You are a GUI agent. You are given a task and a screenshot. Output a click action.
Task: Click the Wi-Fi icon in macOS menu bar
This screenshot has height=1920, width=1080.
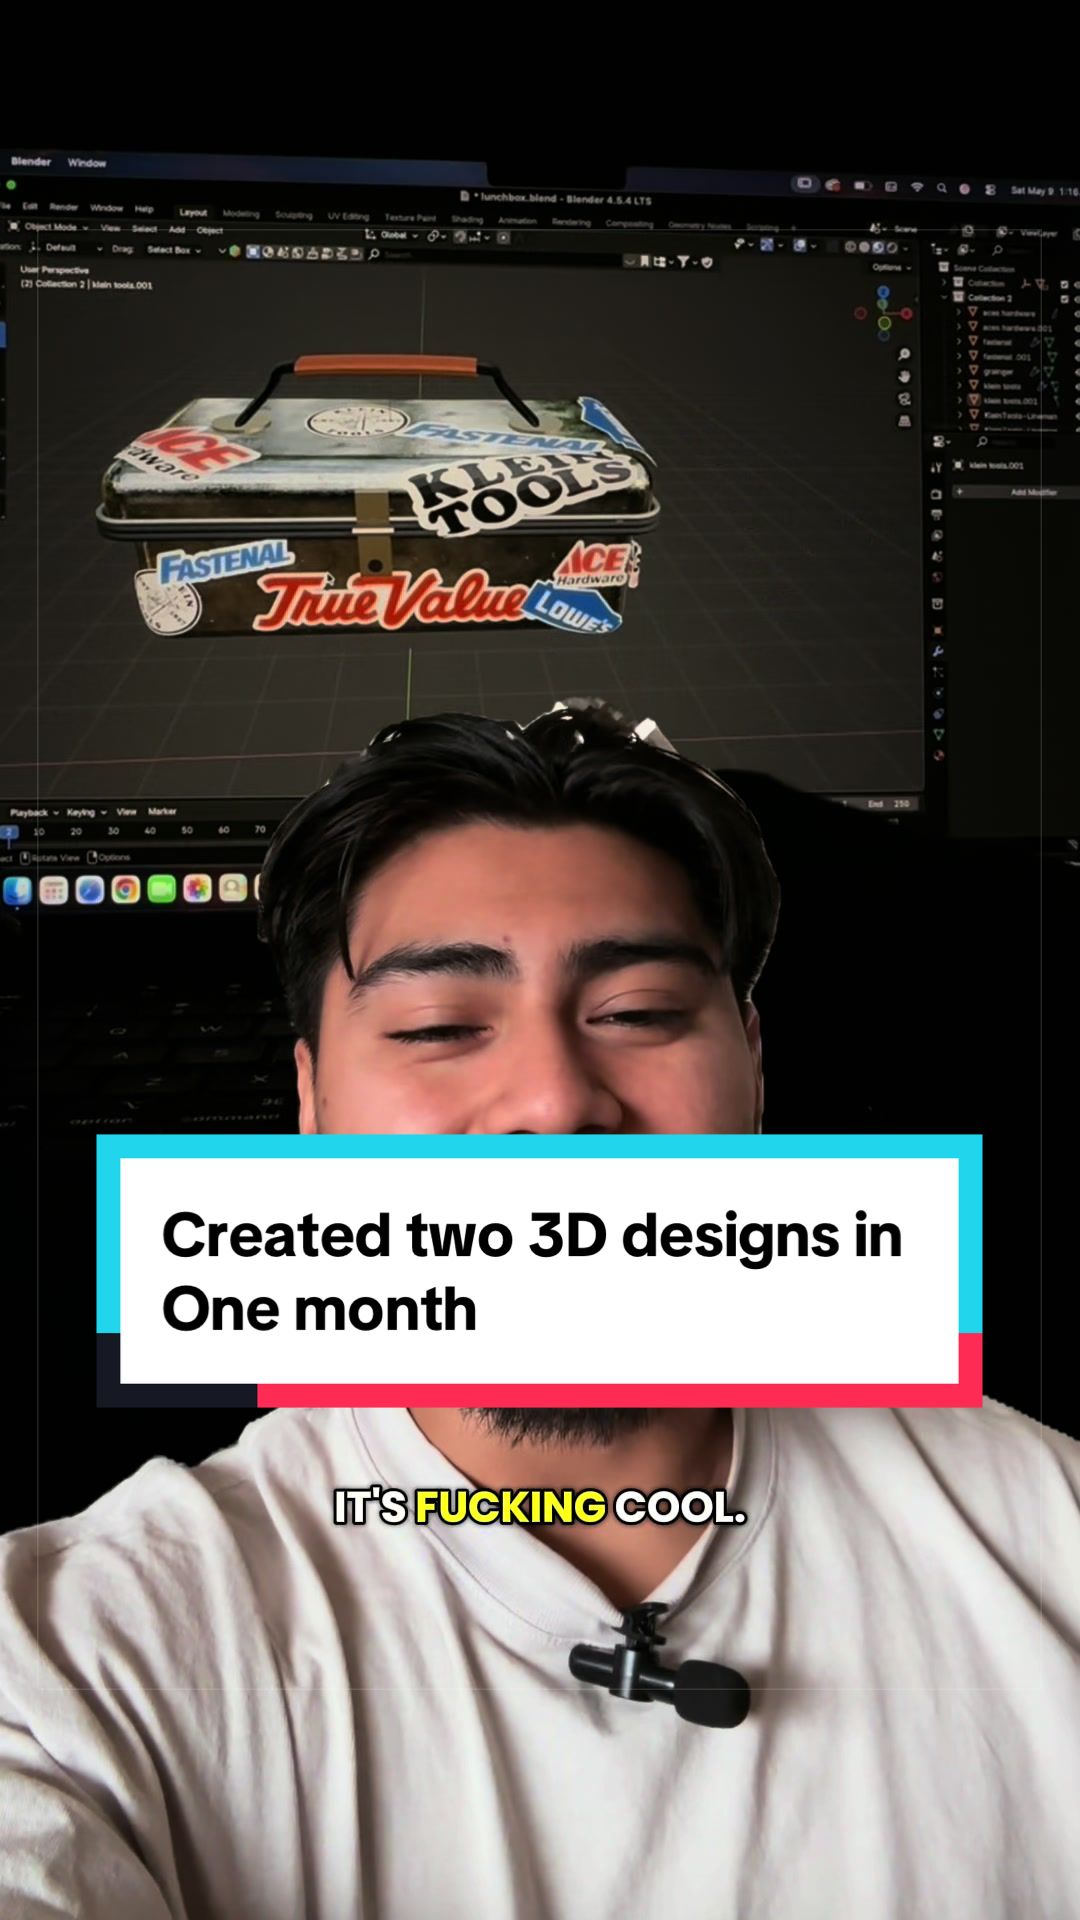click(x=916, y=187)
